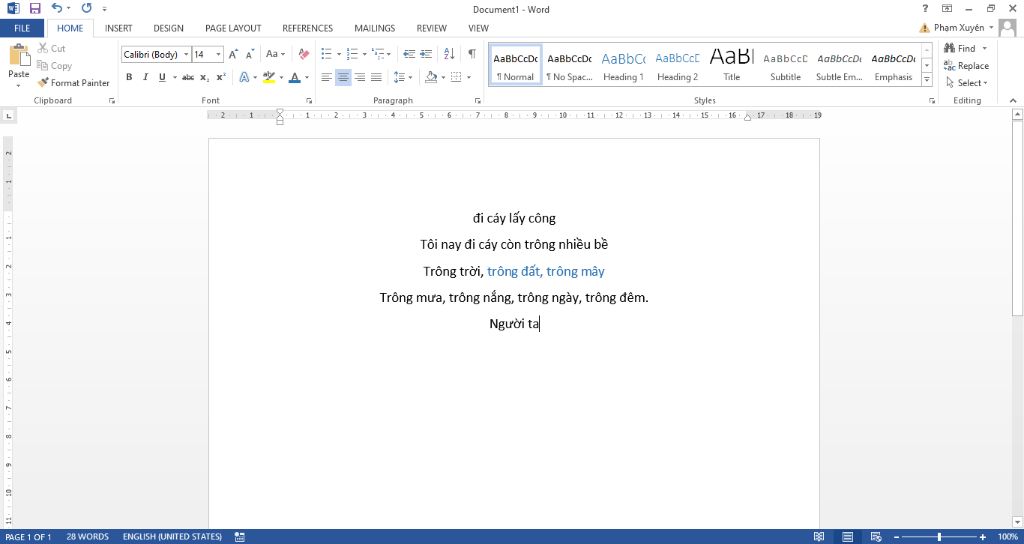The height and width of the screenshot is (544, 1024).
Task: Click the Copy button
Action: [54, 65]
